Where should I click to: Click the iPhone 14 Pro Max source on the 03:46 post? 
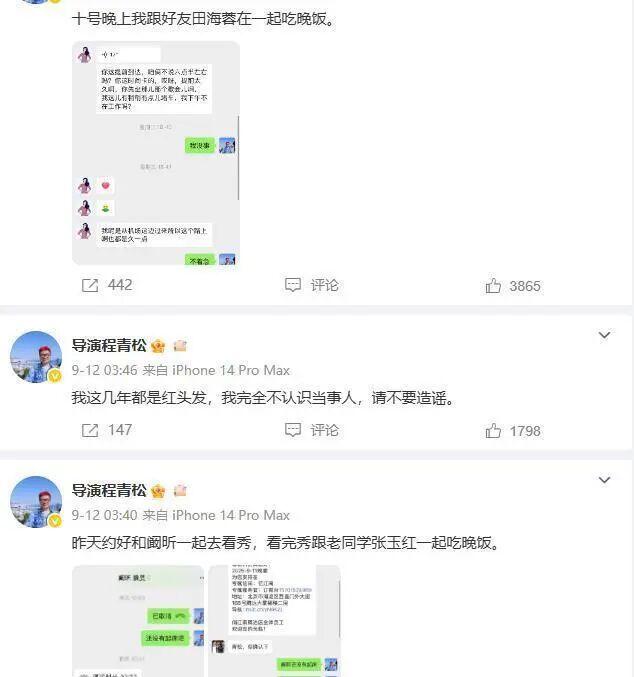pyautogui.click(x=231, y=370)
